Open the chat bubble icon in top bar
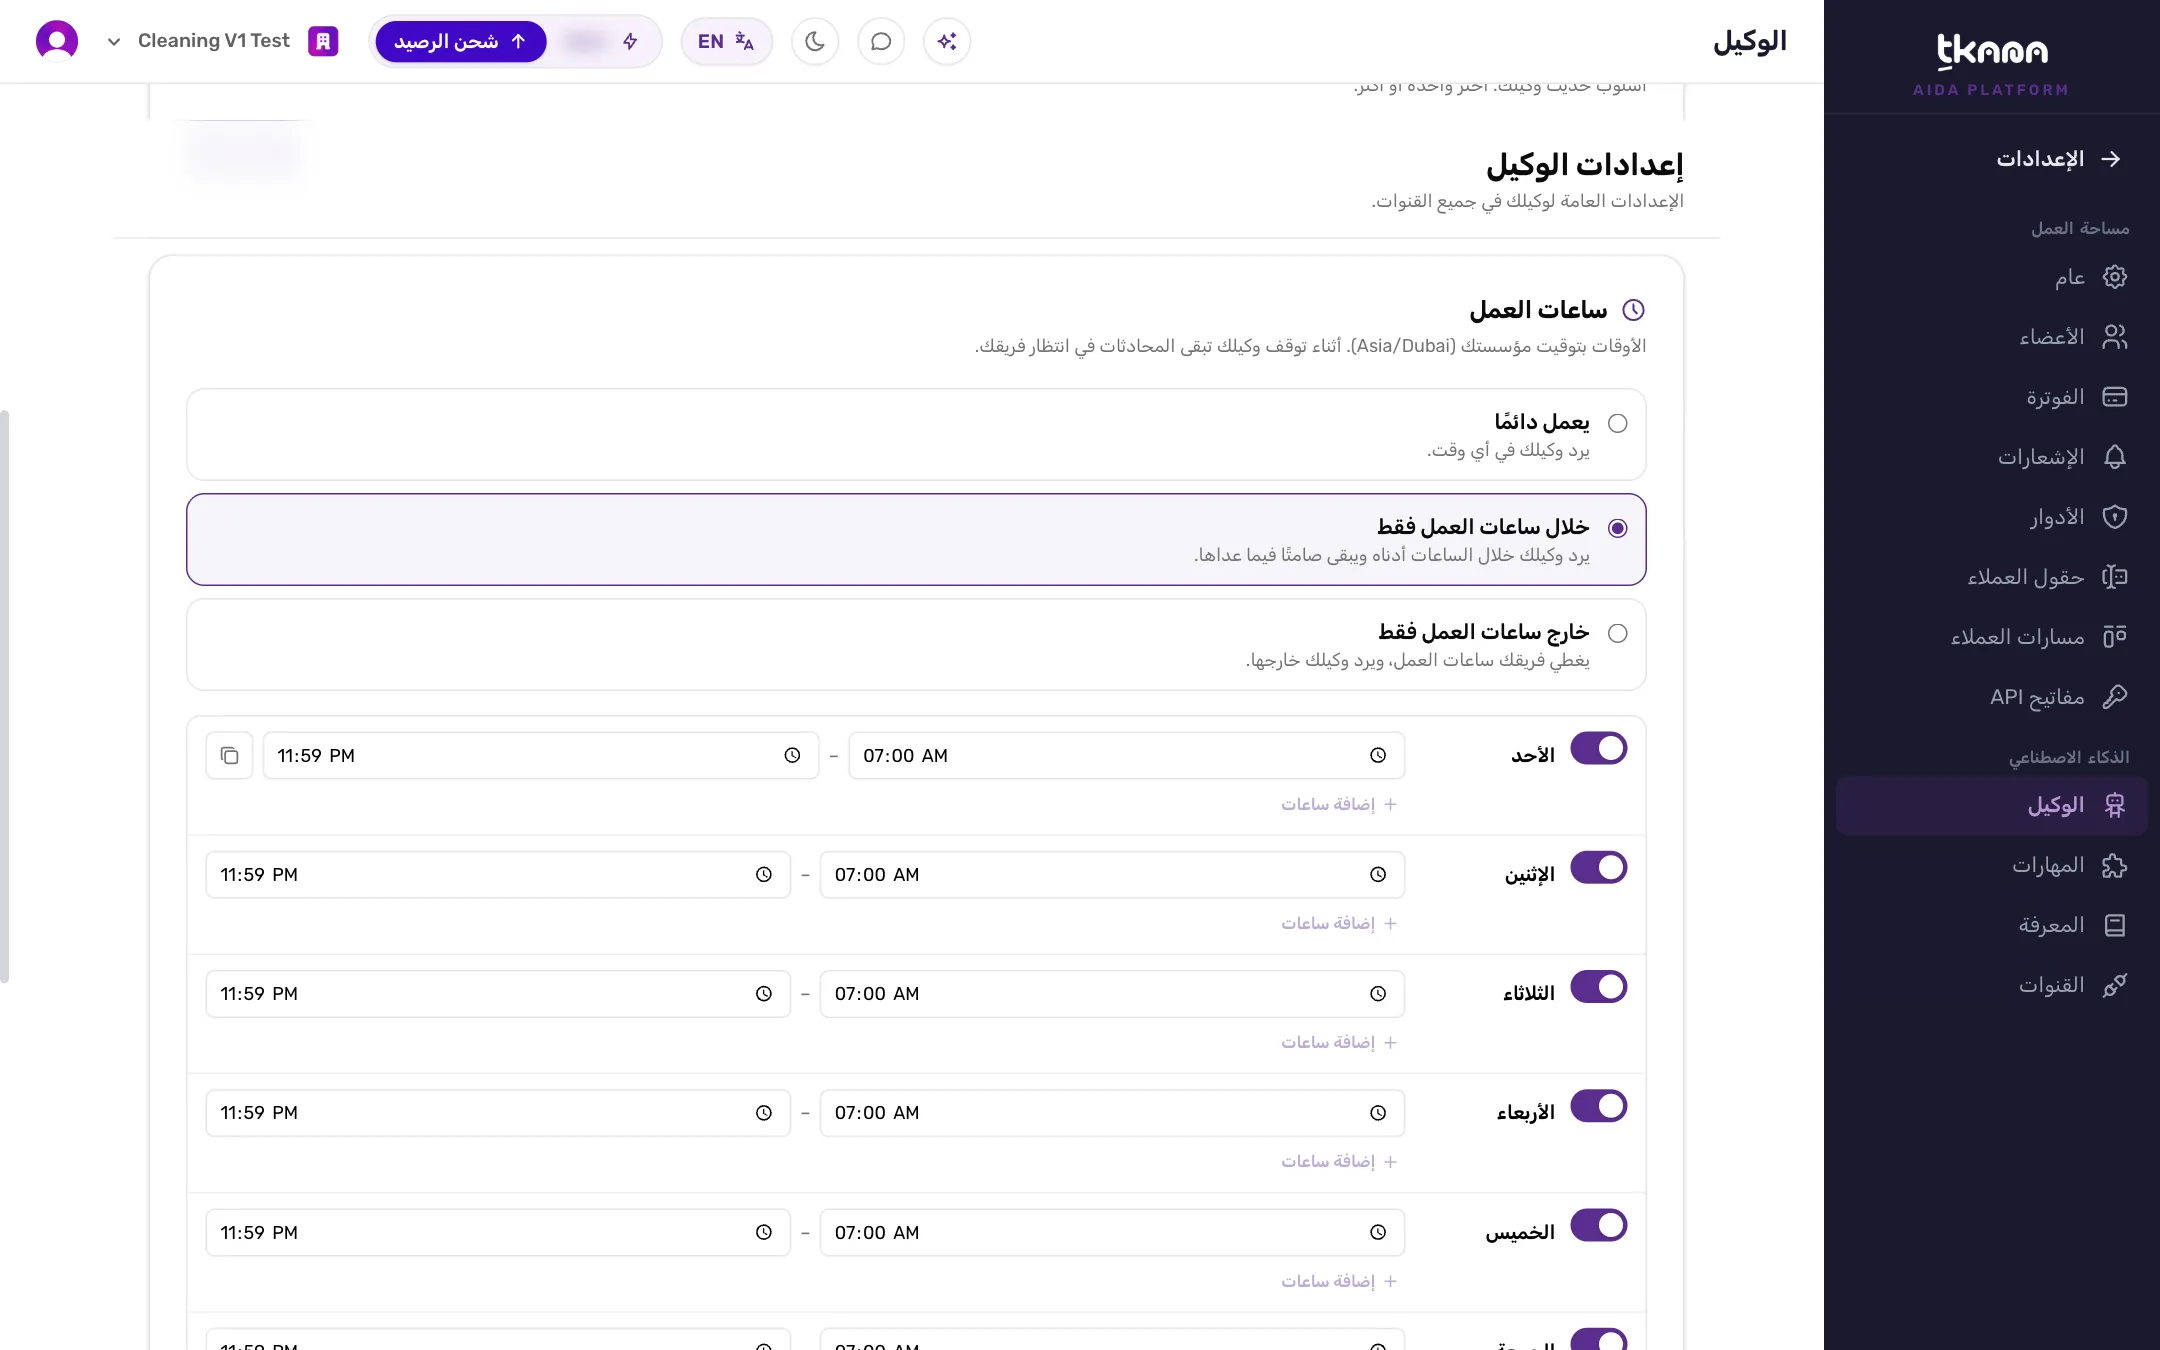2160x1350 pixels. 881,41
